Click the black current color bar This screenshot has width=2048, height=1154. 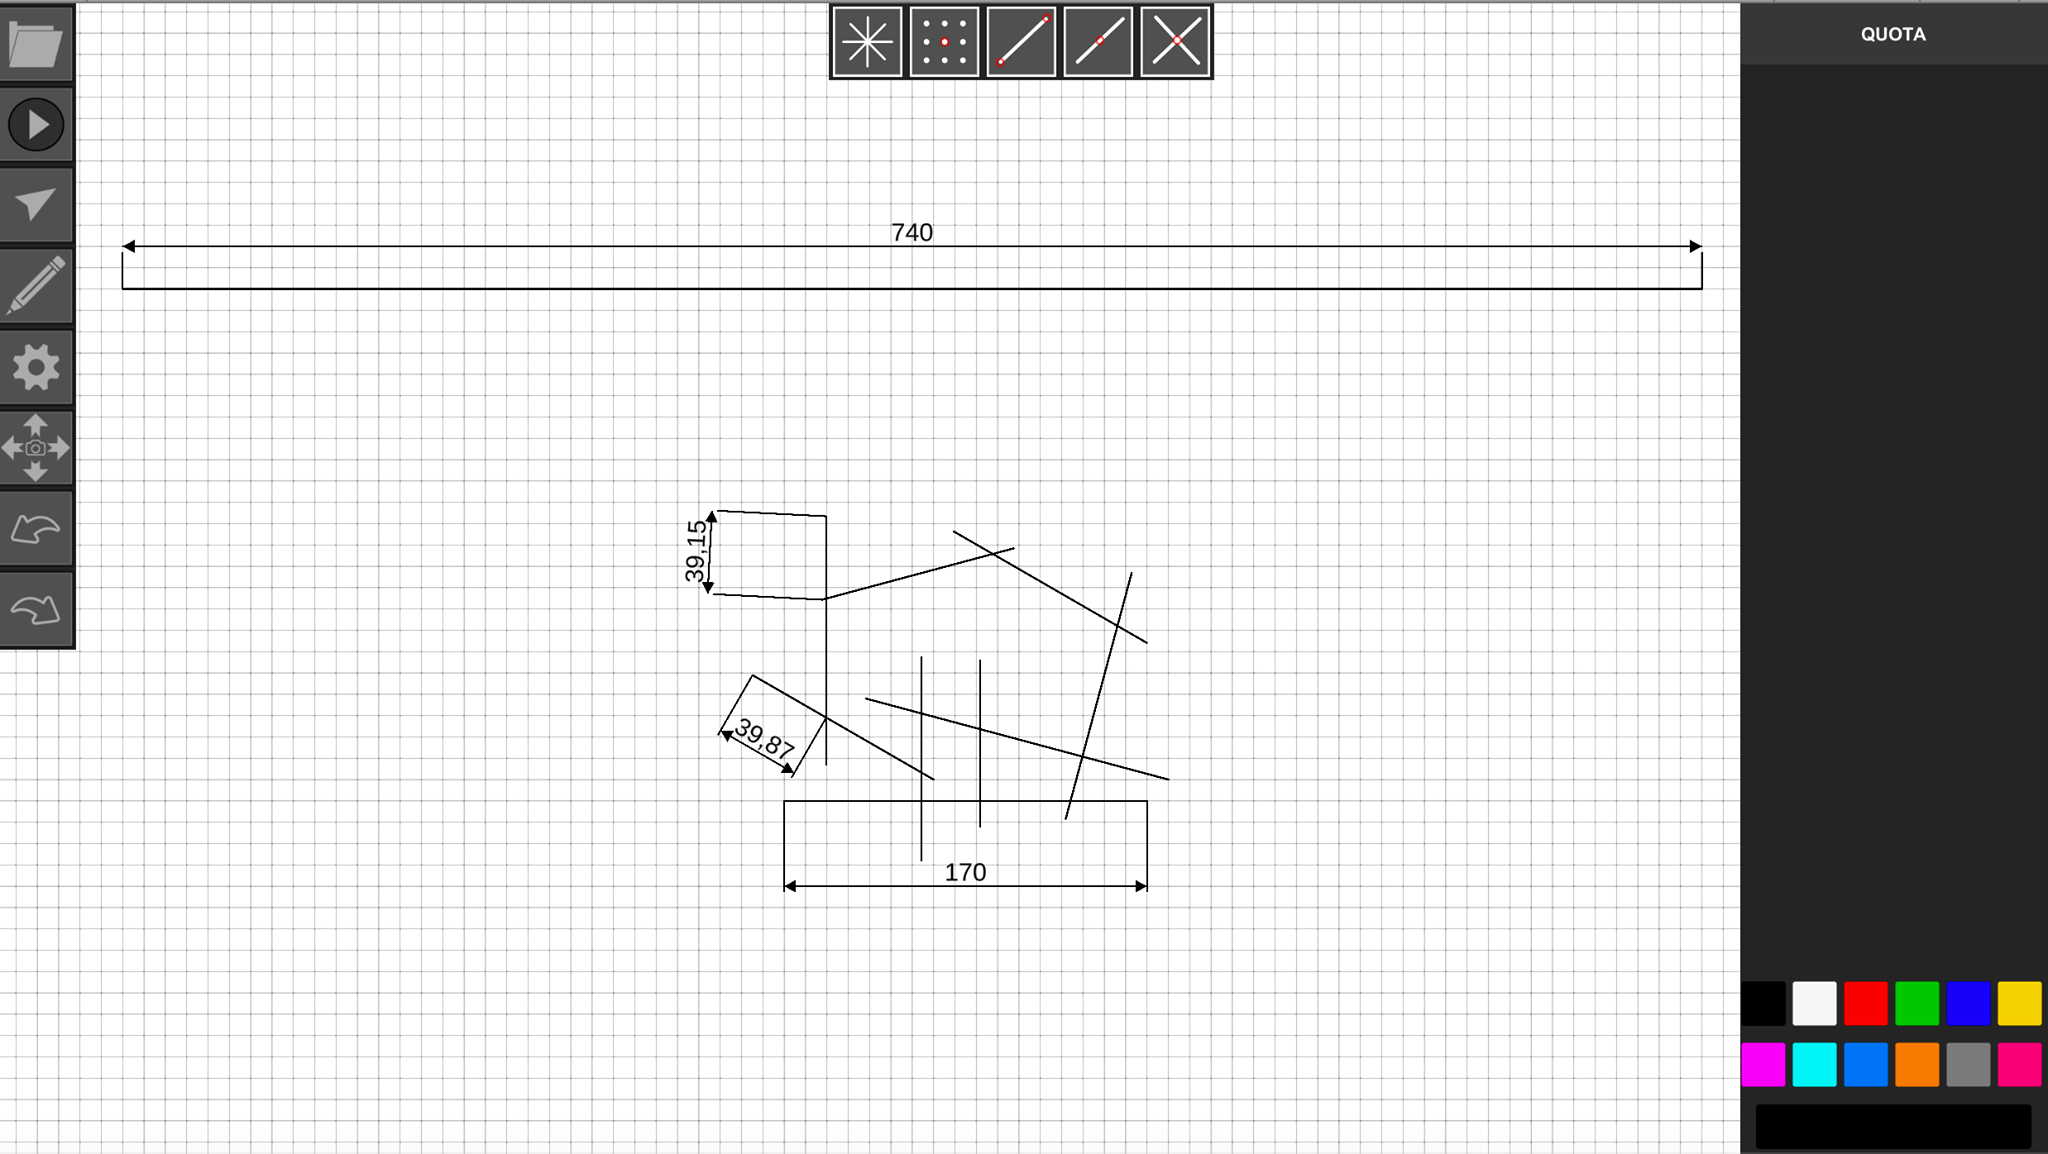point(1893,1126)
